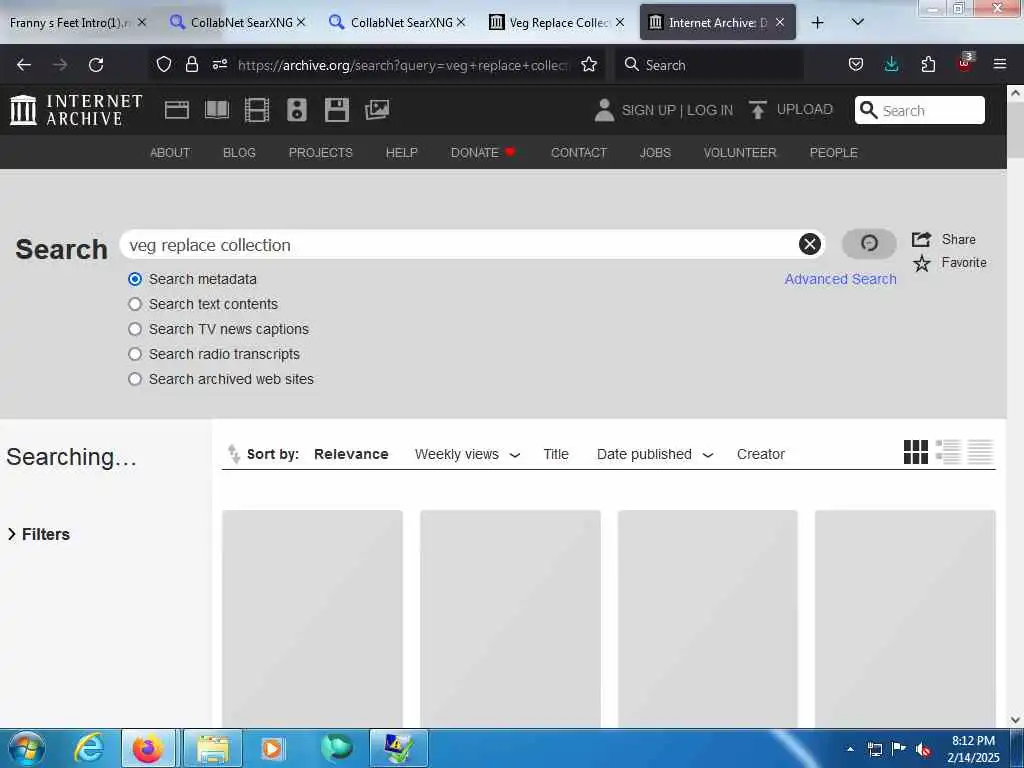Open the Video film-strip icon
This screenshot has height=768, width=1024.
pos(257,110)
